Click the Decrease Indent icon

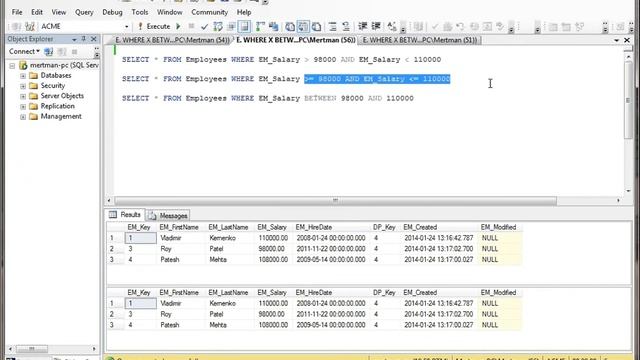(362, 27)
